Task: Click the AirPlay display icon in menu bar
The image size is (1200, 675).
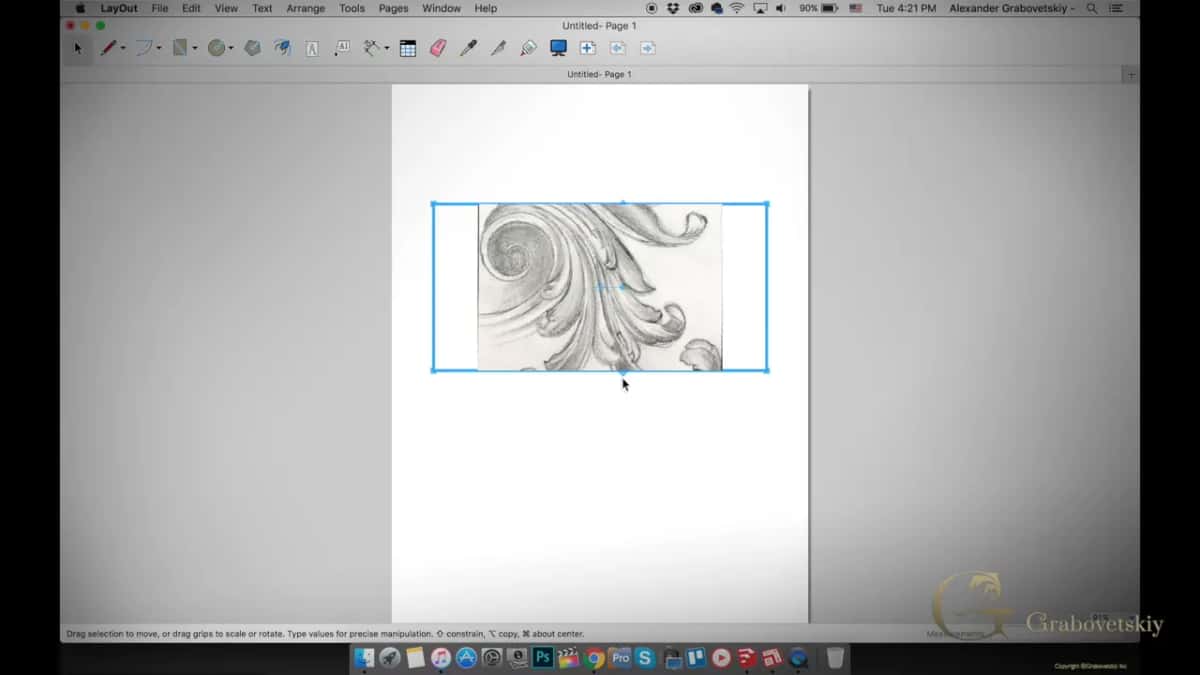Action: click(x=759, y=8)
